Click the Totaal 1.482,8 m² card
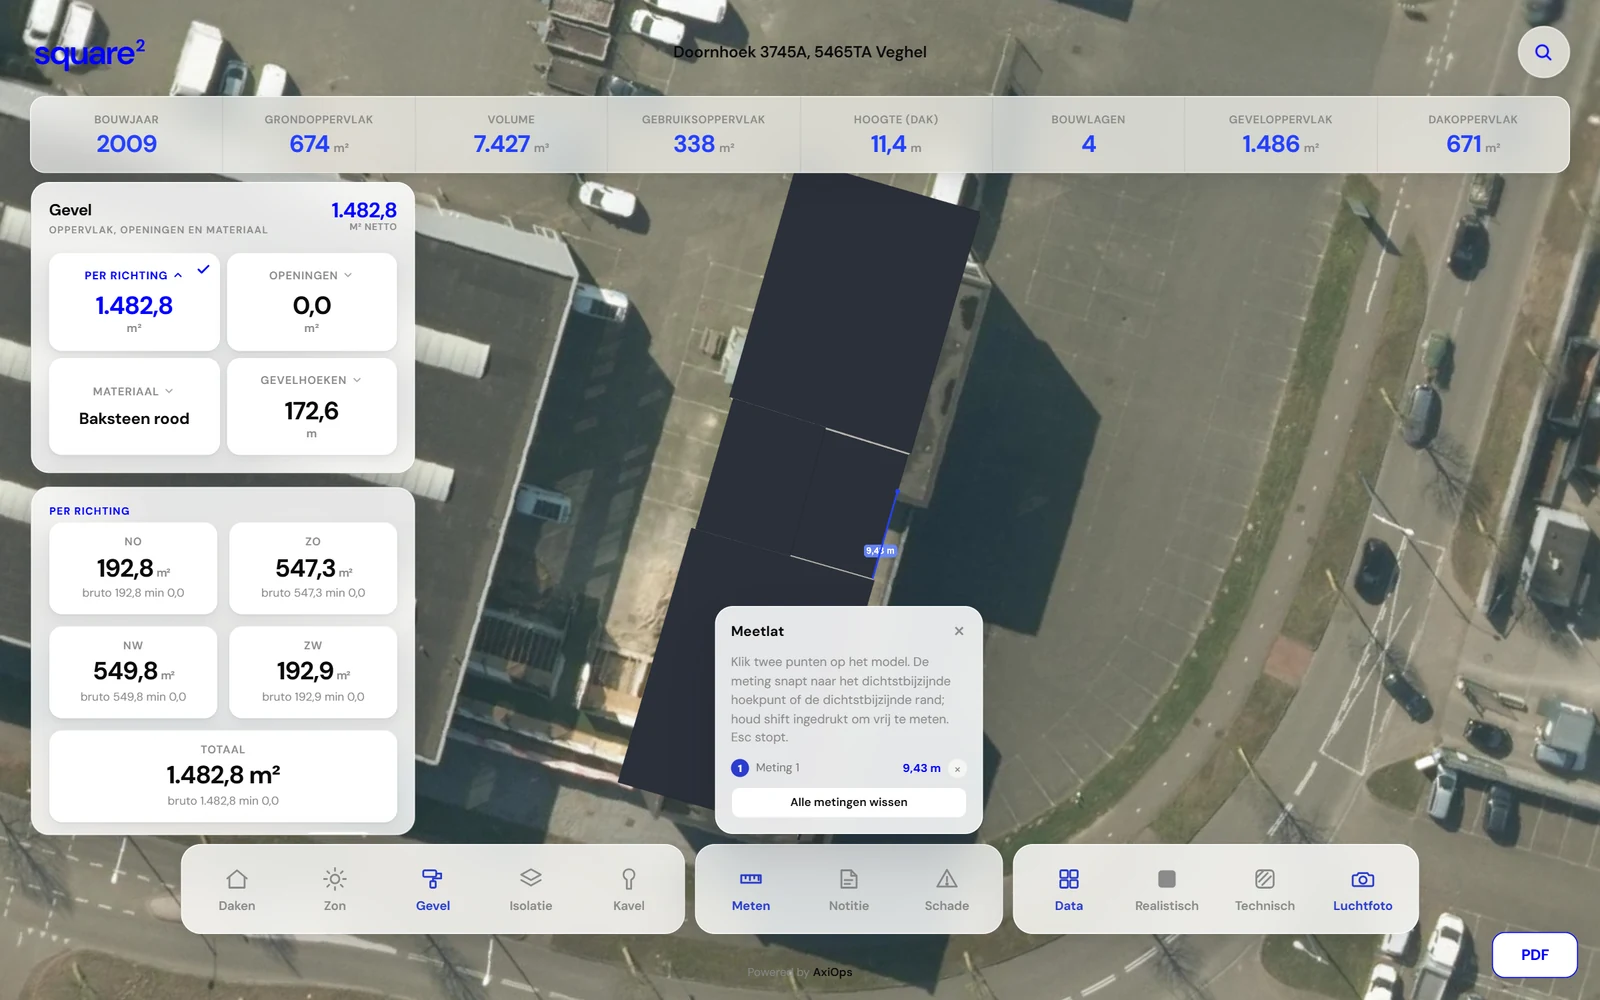The image size is (1600, 1000). [x=223, y=776]
